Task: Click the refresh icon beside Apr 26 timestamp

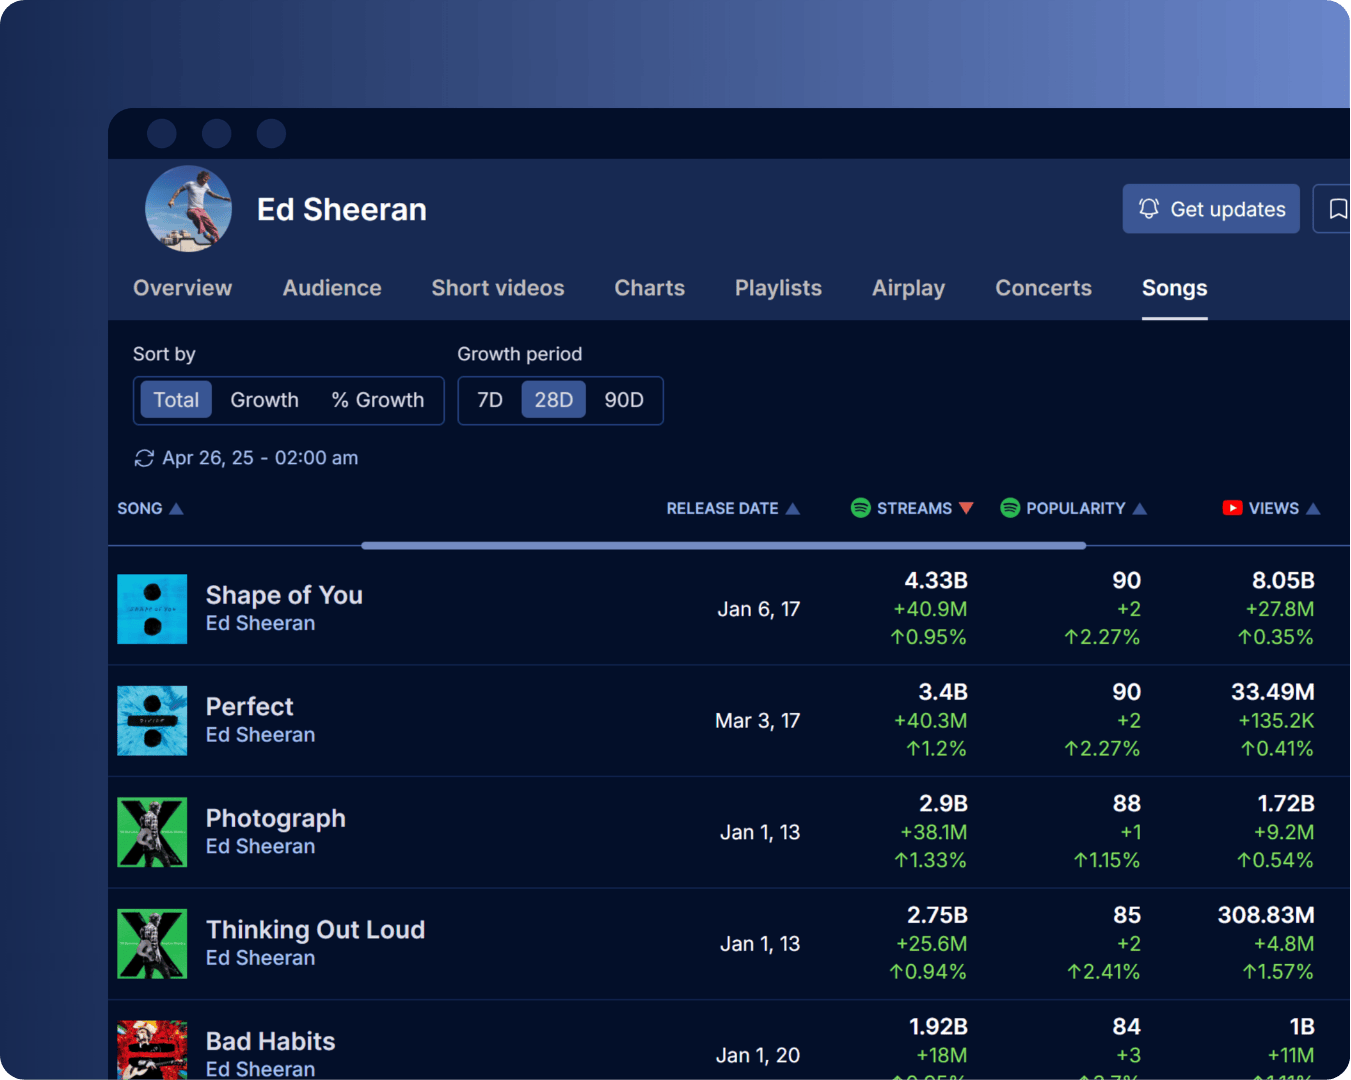Action: pyautogui.click(x=144, y=458)
